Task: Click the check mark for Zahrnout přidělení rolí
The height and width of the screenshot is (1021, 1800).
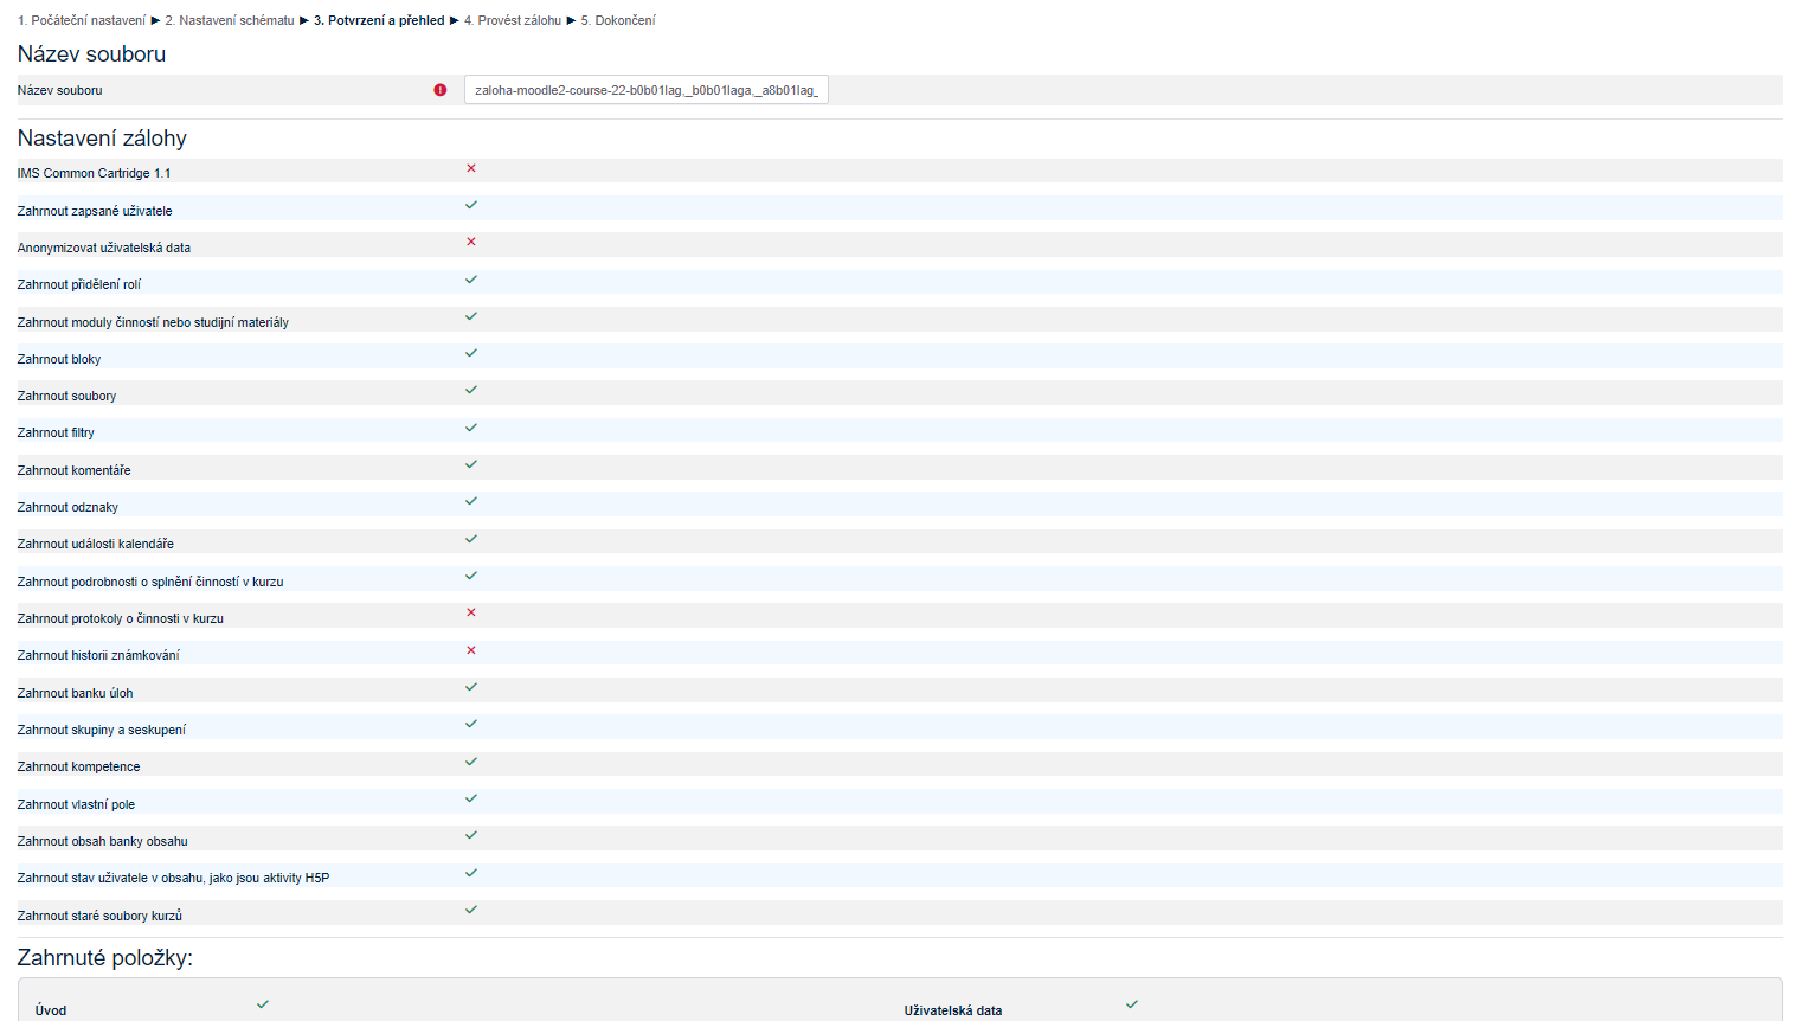Action: click(x=471, y=279)
